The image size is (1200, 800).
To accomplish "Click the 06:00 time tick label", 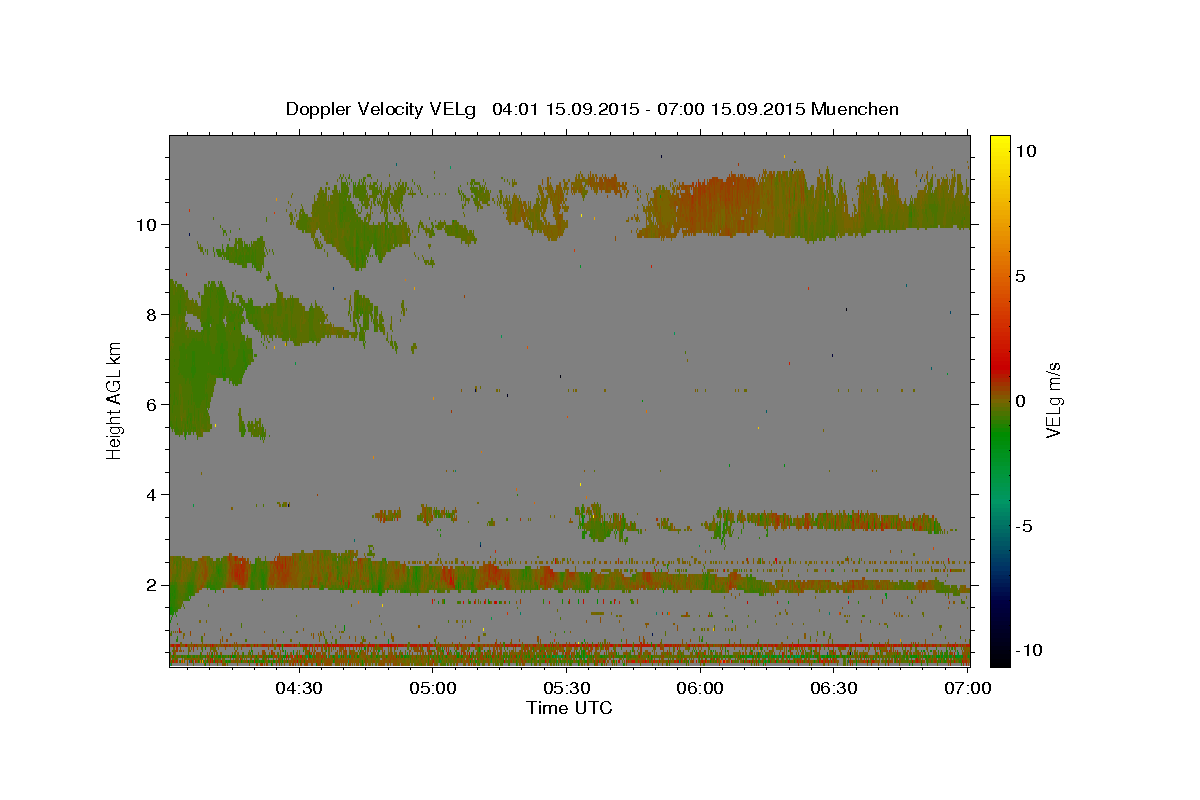I will coord(701,688).
